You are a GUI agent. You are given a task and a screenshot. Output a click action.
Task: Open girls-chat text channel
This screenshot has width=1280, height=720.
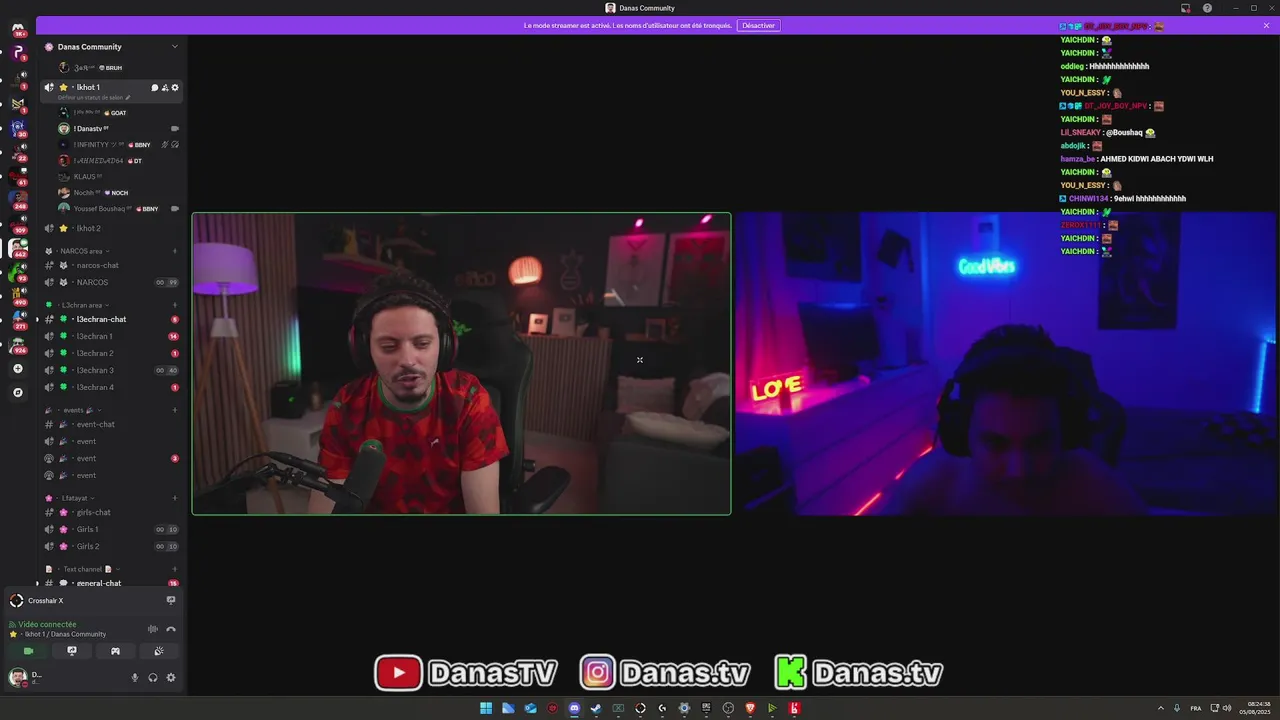coord(111,512)
